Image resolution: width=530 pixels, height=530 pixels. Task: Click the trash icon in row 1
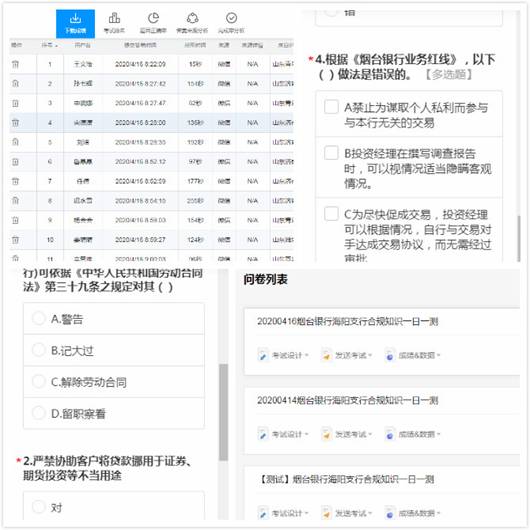(x=16, y=64)
